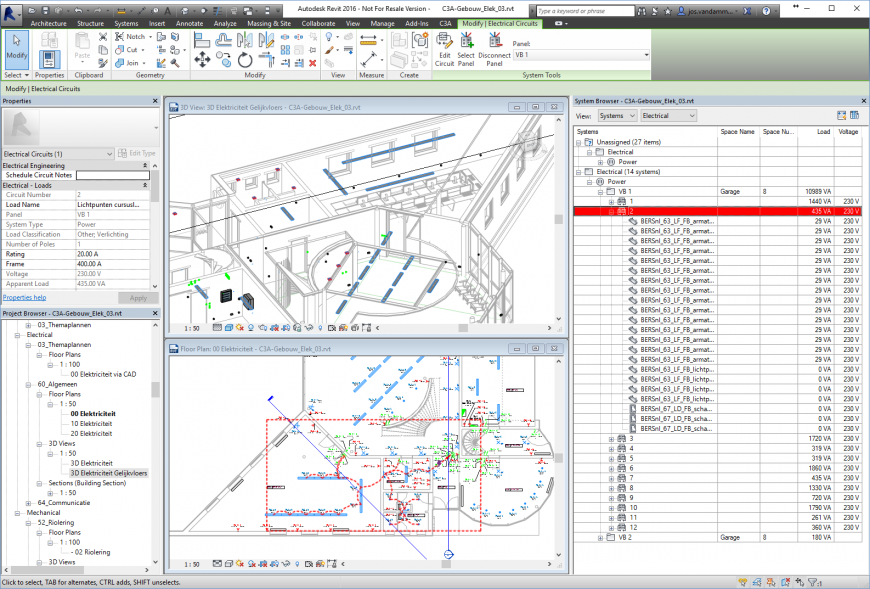Toggle Shadows in 3D view control bar
The image size is (870, 589).
(x=251, y=328)
